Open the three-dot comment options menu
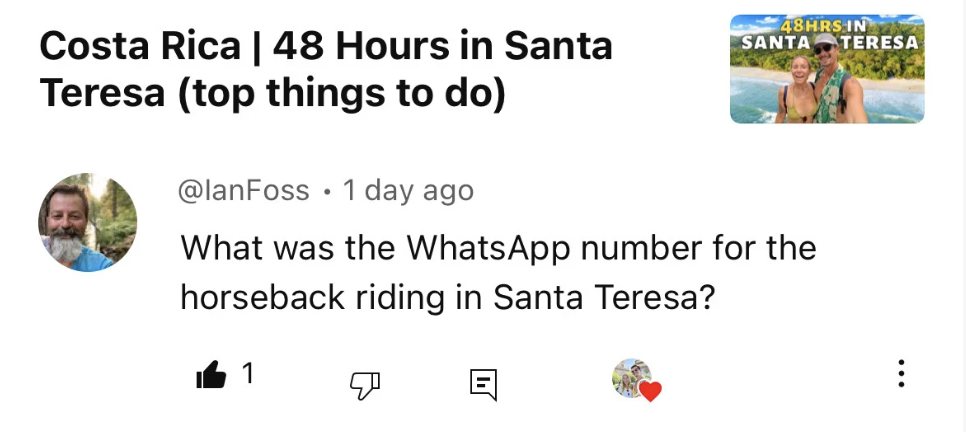Image resolution: width=966 pixels, height=432 pixels. click(x=901, y=374)
